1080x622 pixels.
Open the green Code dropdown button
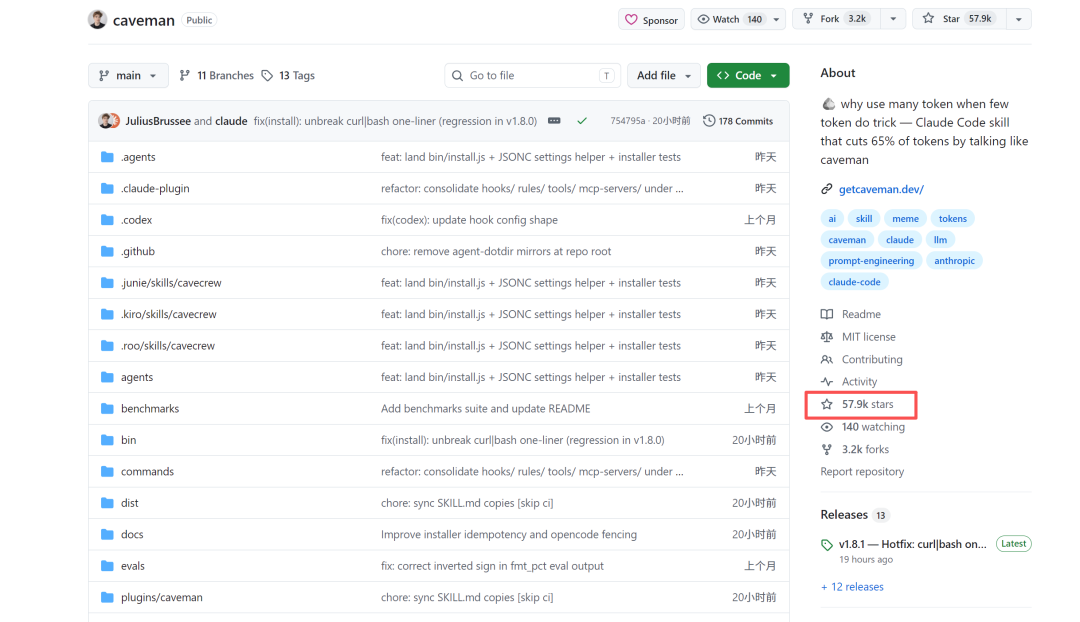pos(748,75)
